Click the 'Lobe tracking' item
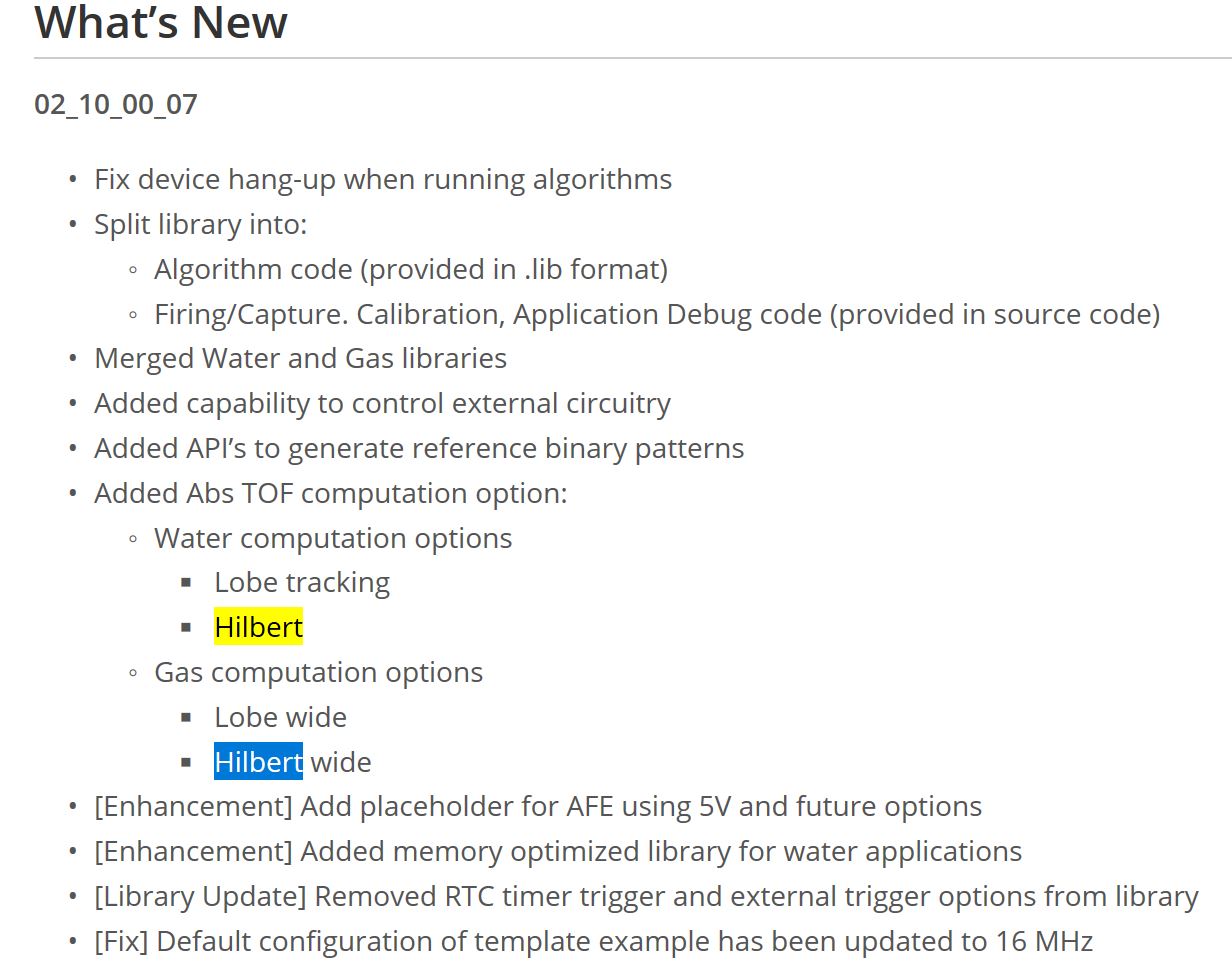The width and height of the screenshot is (1232, 962). (x=302, y=583)
